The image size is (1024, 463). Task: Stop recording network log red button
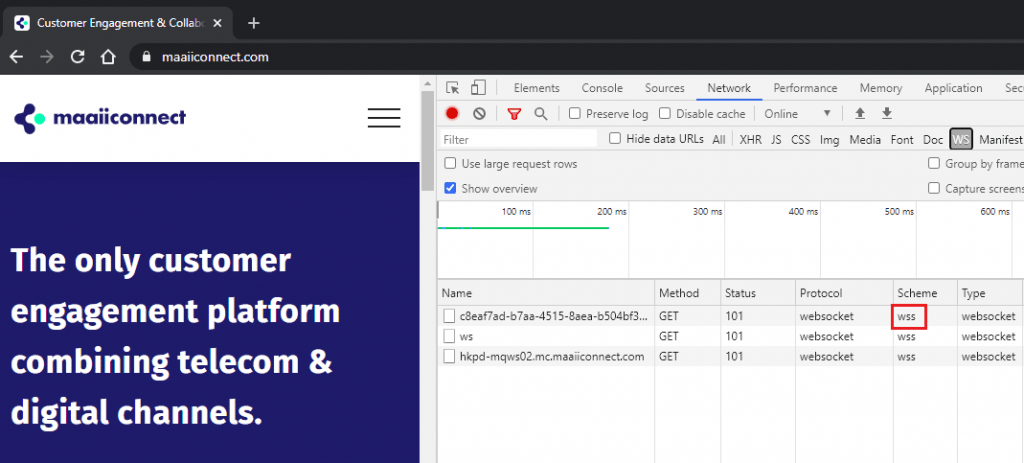452,114
